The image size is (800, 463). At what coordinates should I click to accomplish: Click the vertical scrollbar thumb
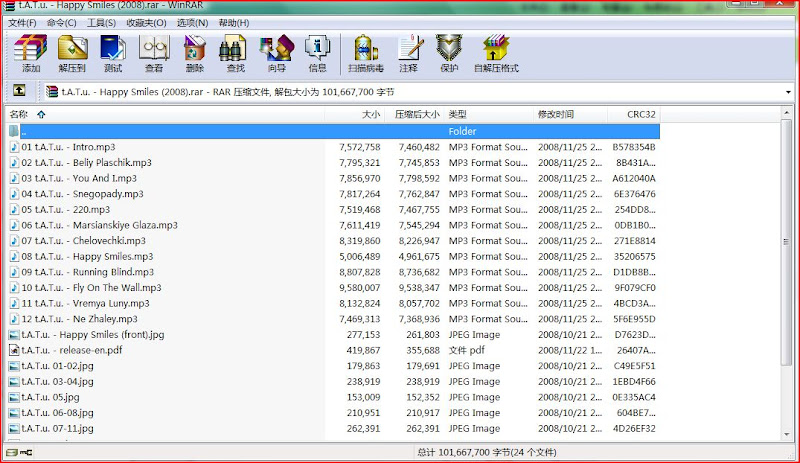click(x=786, y=242)
